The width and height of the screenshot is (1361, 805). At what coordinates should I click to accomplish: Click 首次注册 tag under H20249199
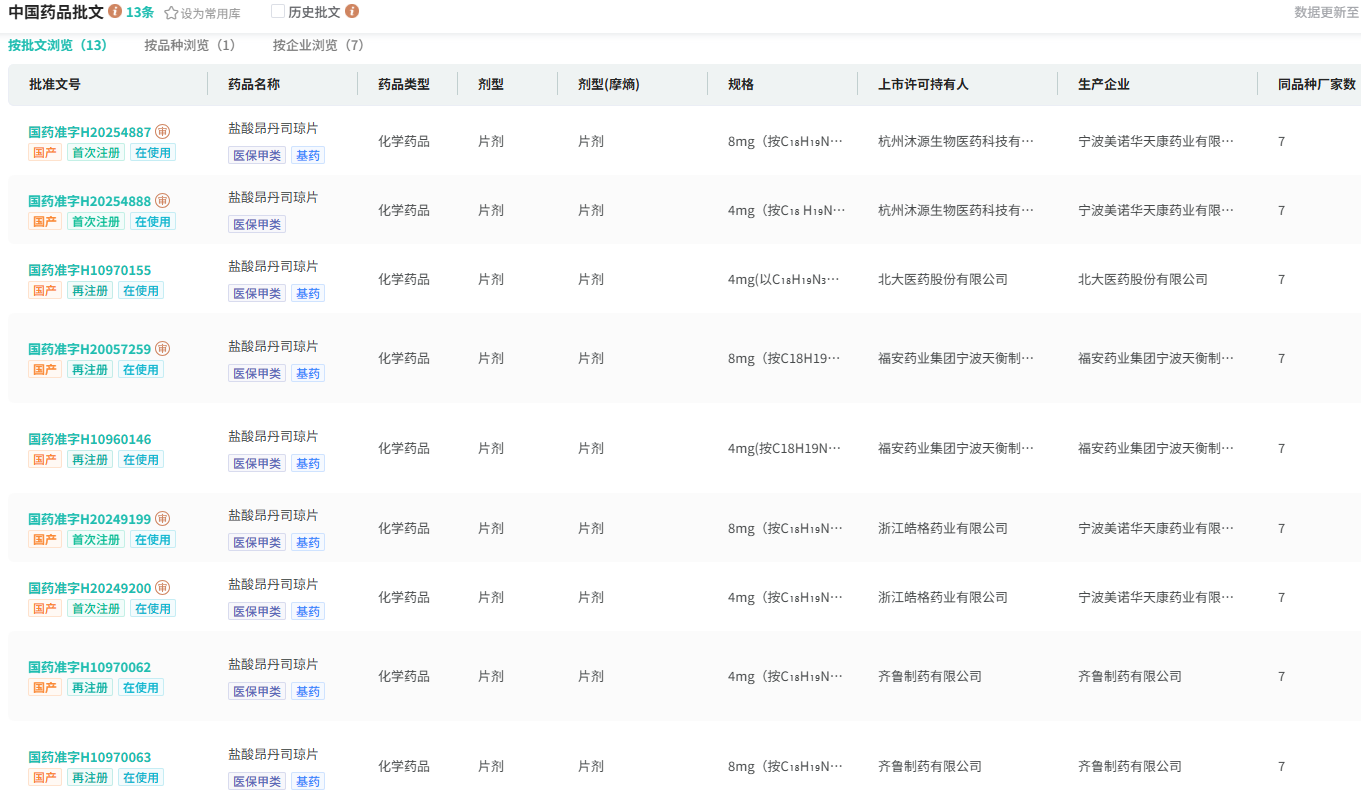tap(95, 540)
